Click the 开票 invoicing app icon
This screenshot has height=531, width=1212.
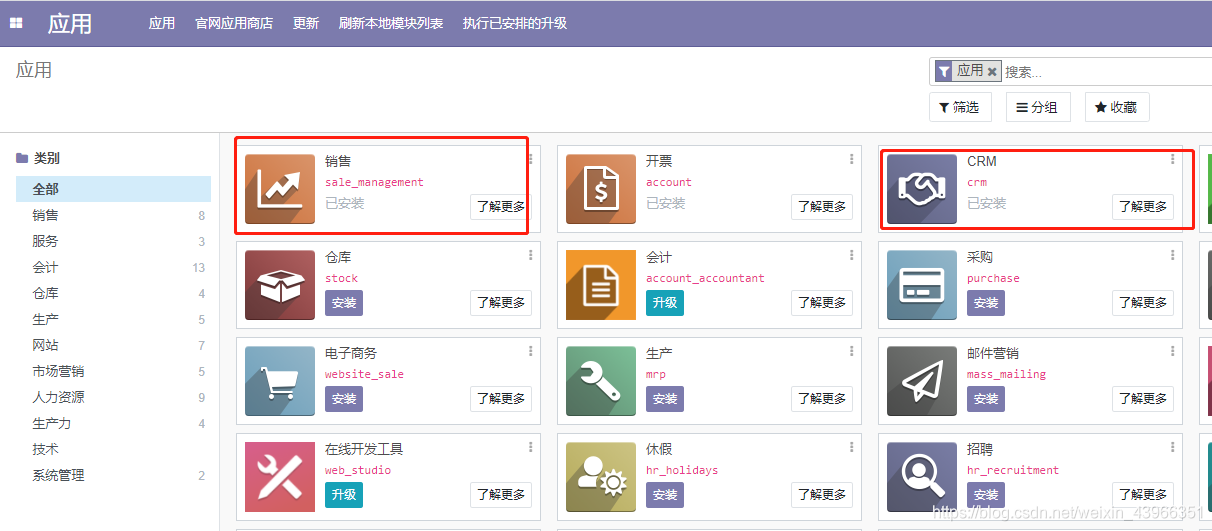point(601,188)
